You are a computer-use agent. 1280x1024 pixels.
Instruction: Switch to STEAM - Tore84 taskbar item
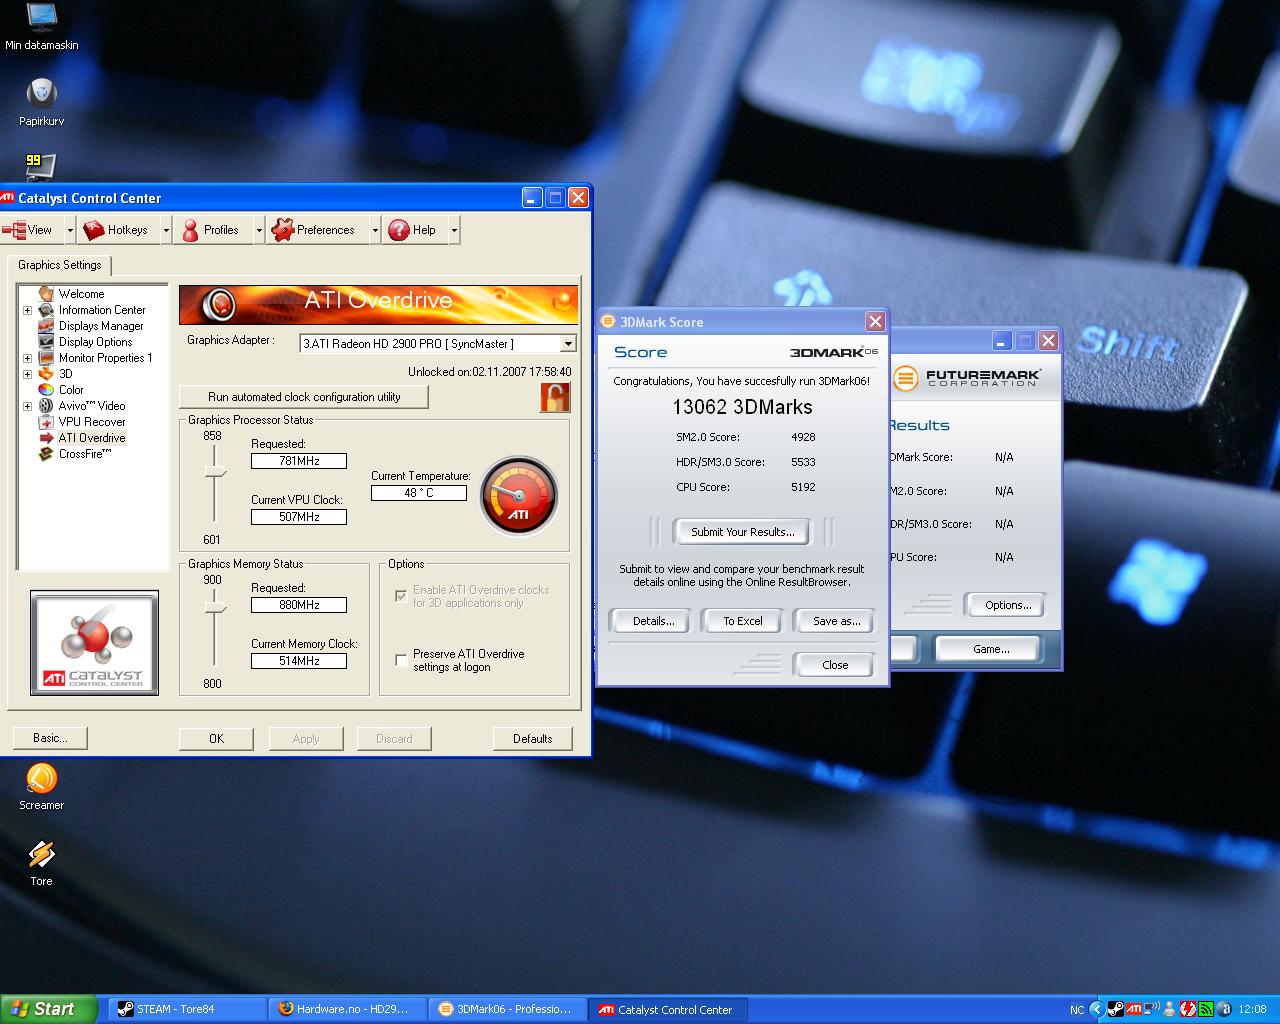tap(187, 1009)
